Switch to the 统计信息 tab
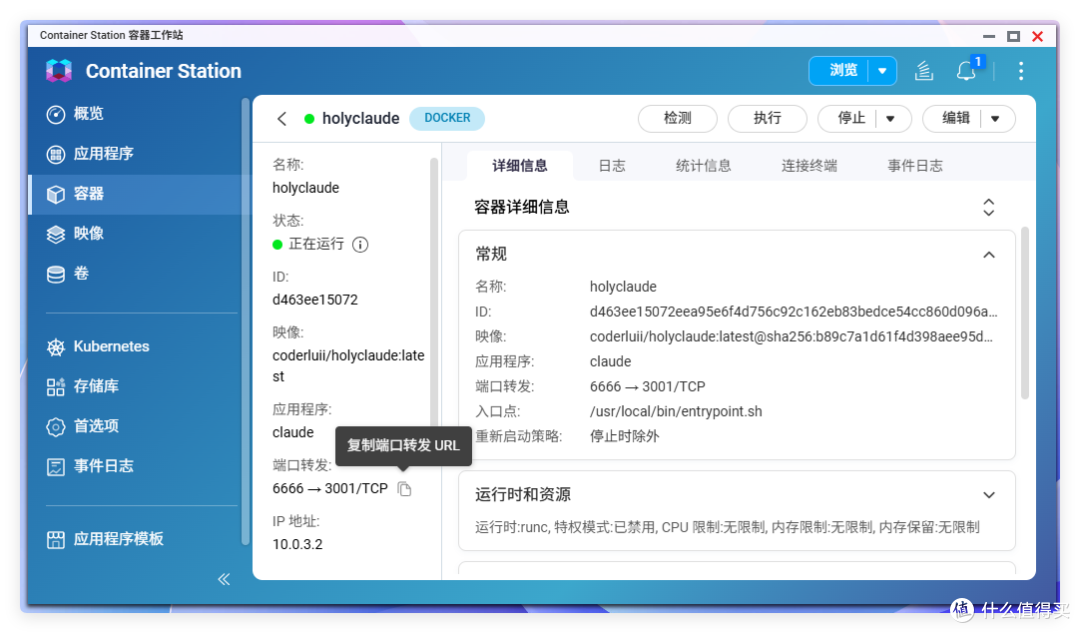1080x633 pixels. click(703, 166)
